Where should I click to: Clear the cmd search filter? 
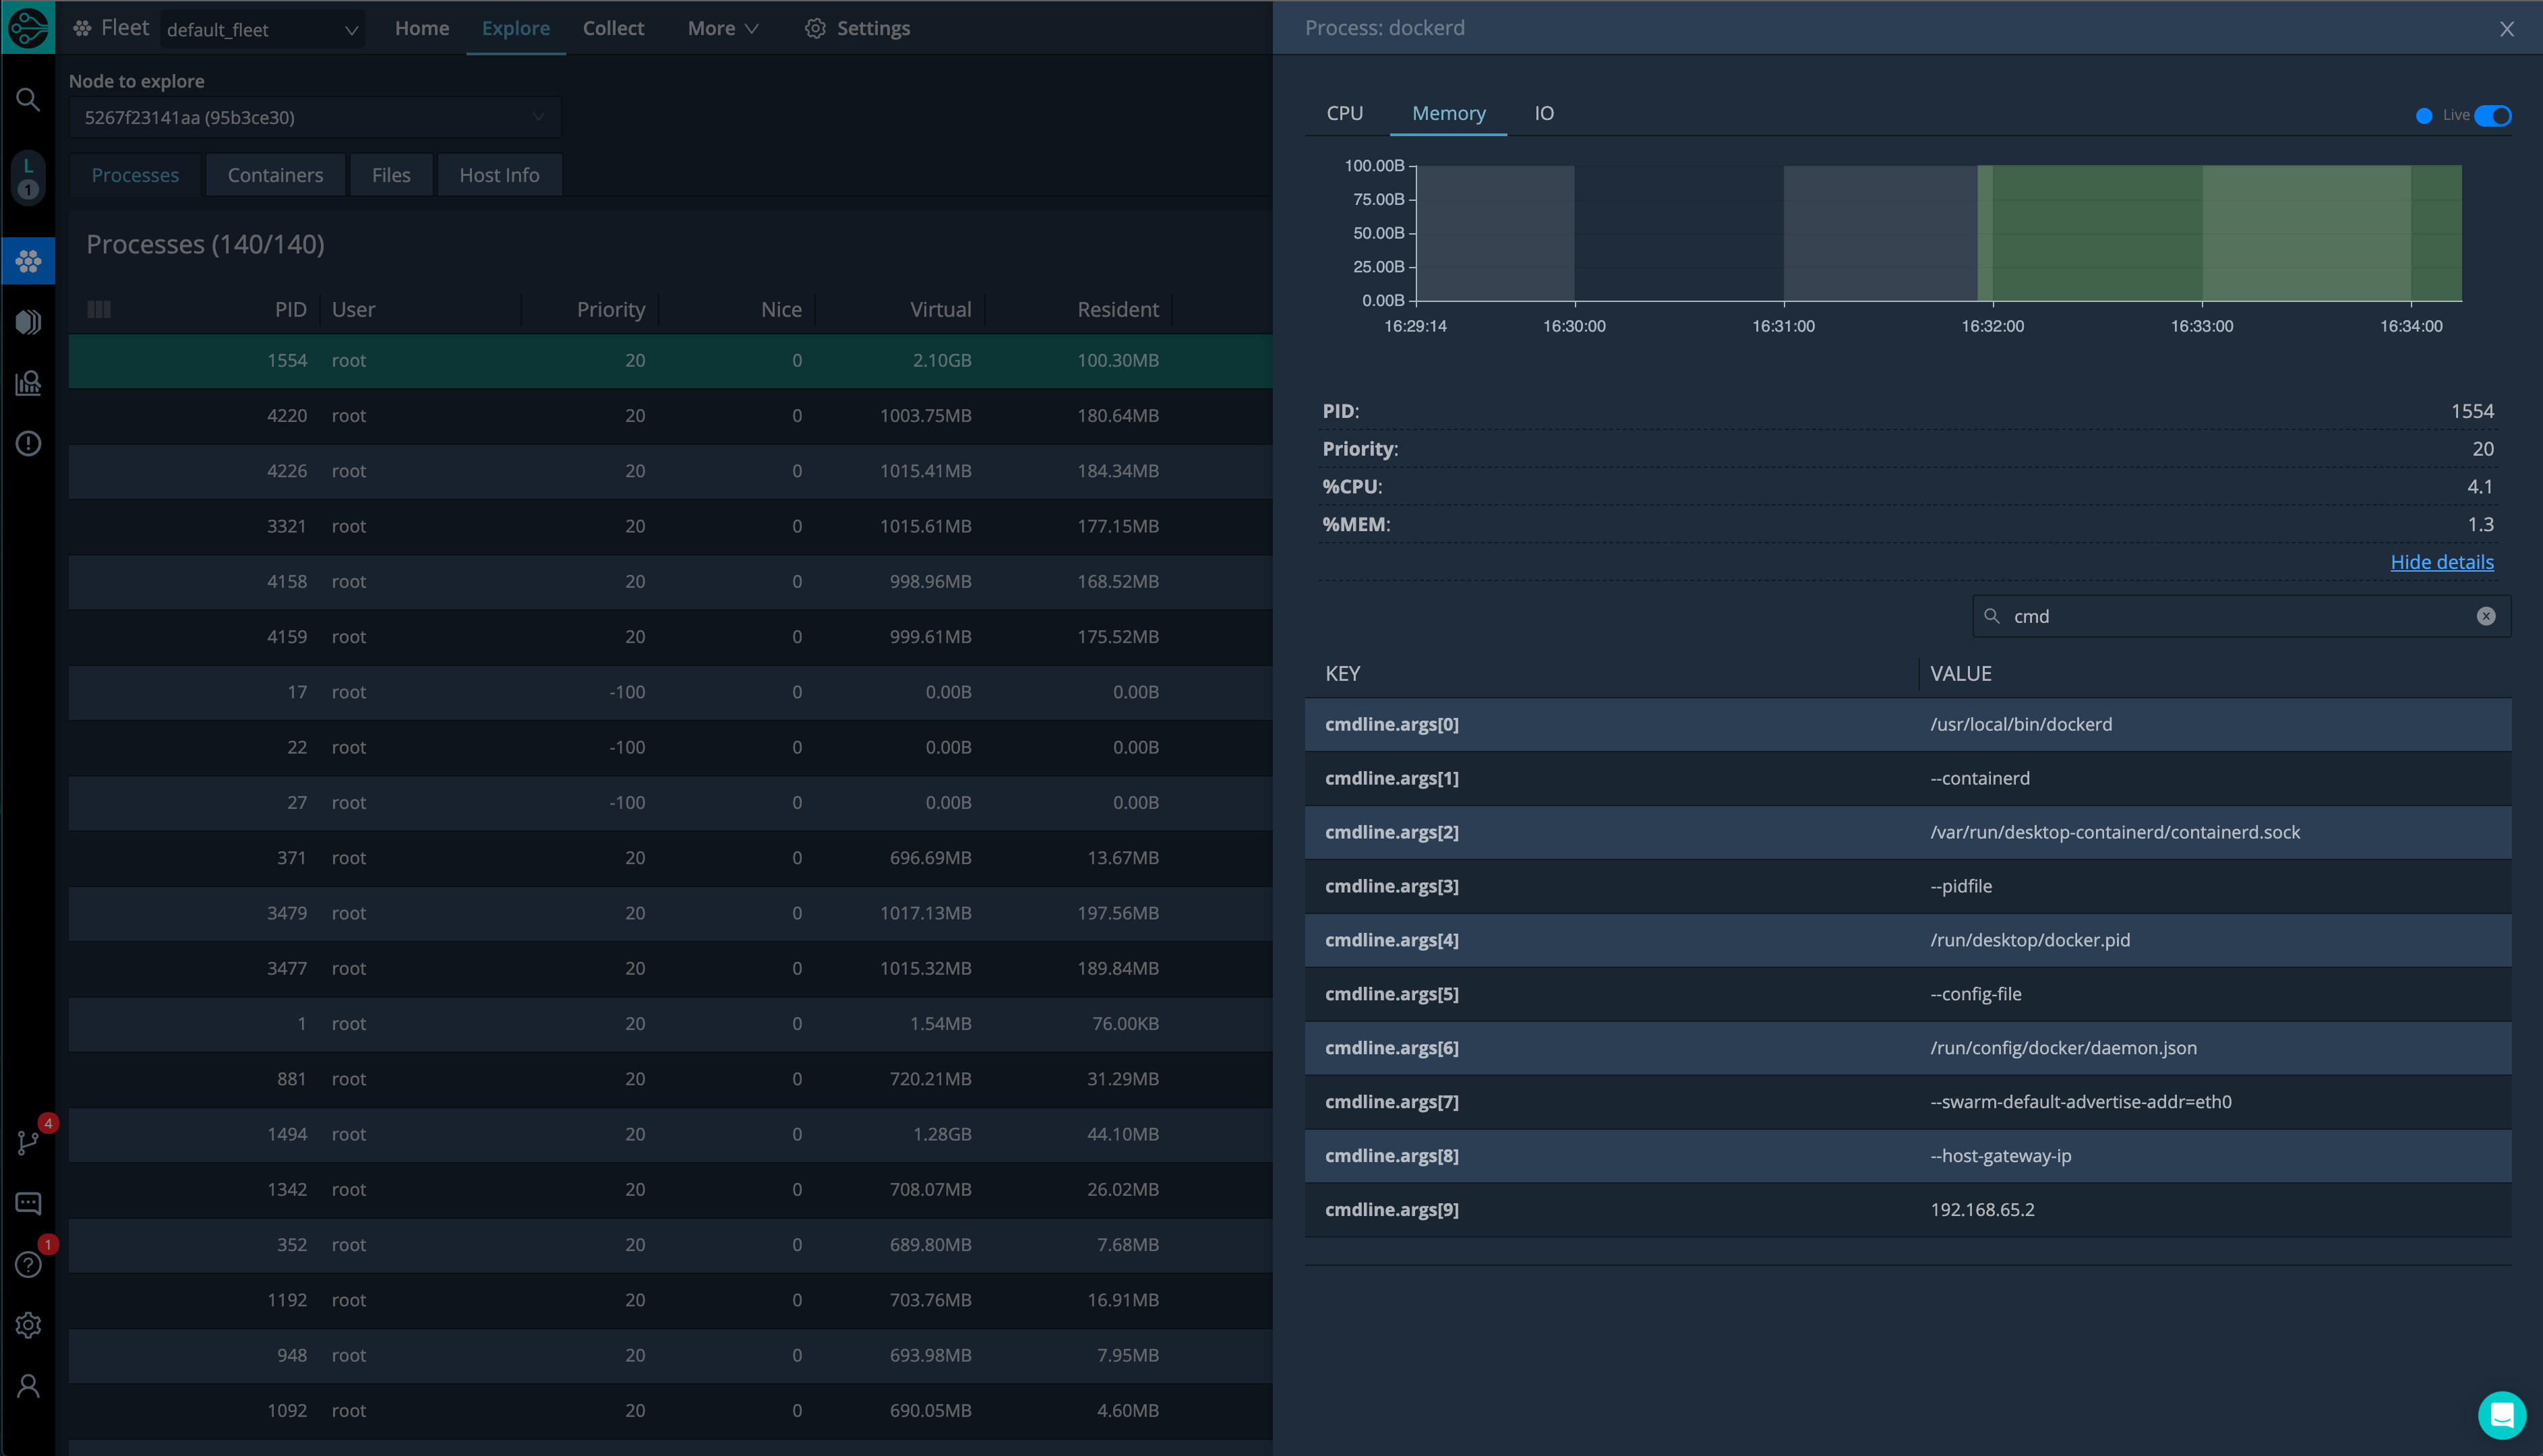[2486, 616]
